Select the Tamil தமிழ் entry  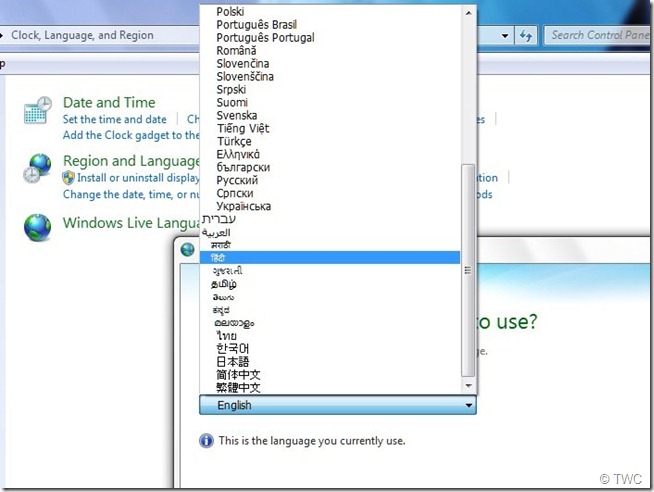[x=331, y=284]
